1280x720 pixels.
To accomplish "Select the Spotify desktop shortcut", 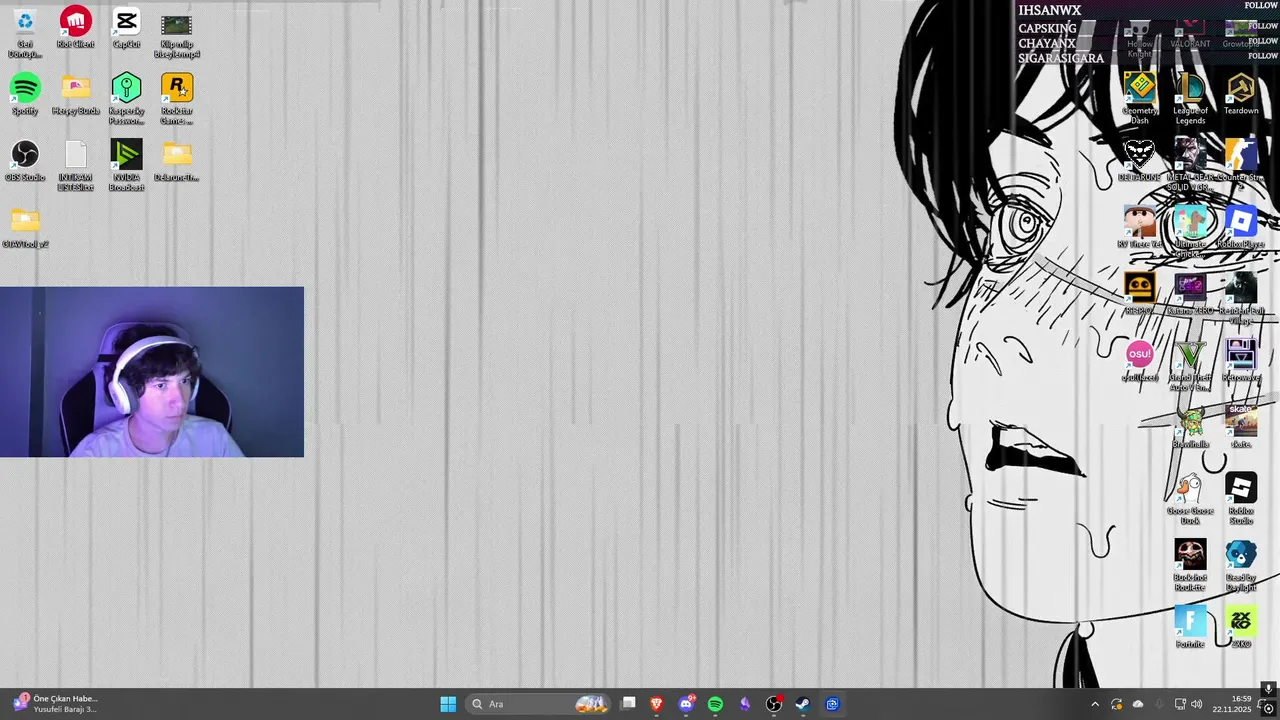I will pos(25,95).
